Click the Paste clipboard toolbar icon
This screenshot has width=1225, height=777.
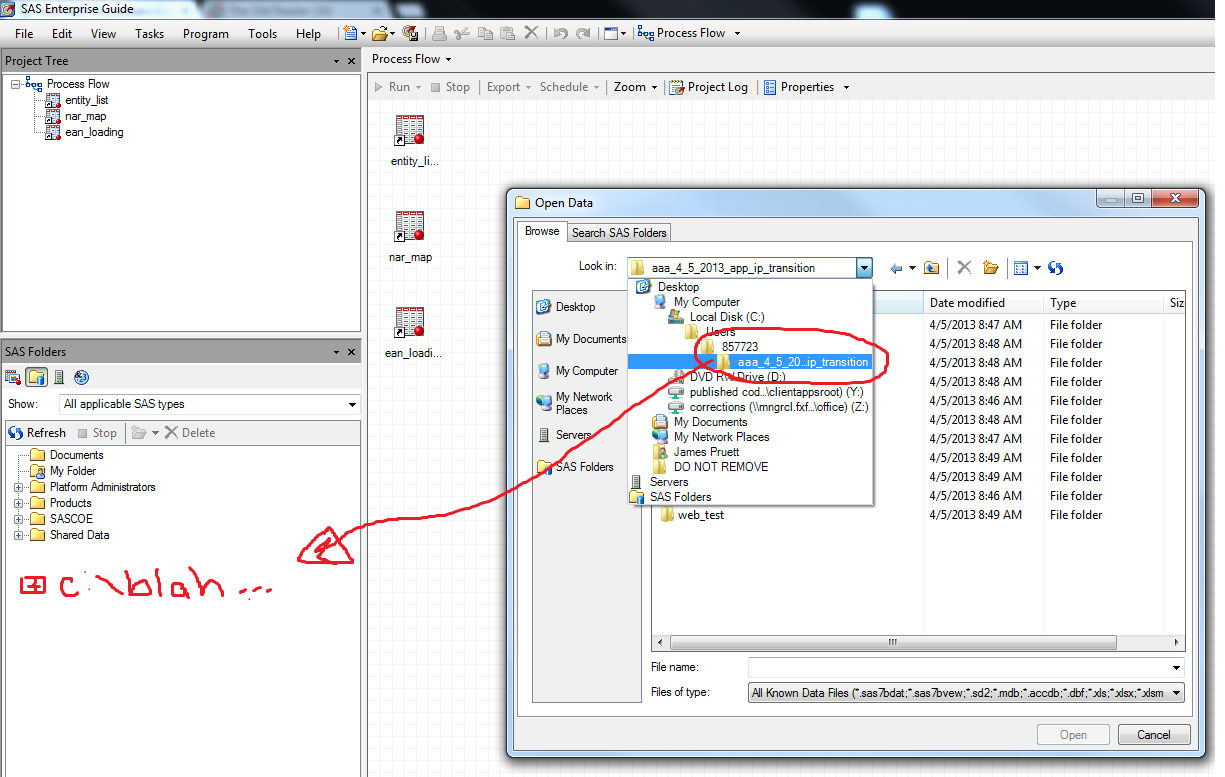[x=508, y=33]
